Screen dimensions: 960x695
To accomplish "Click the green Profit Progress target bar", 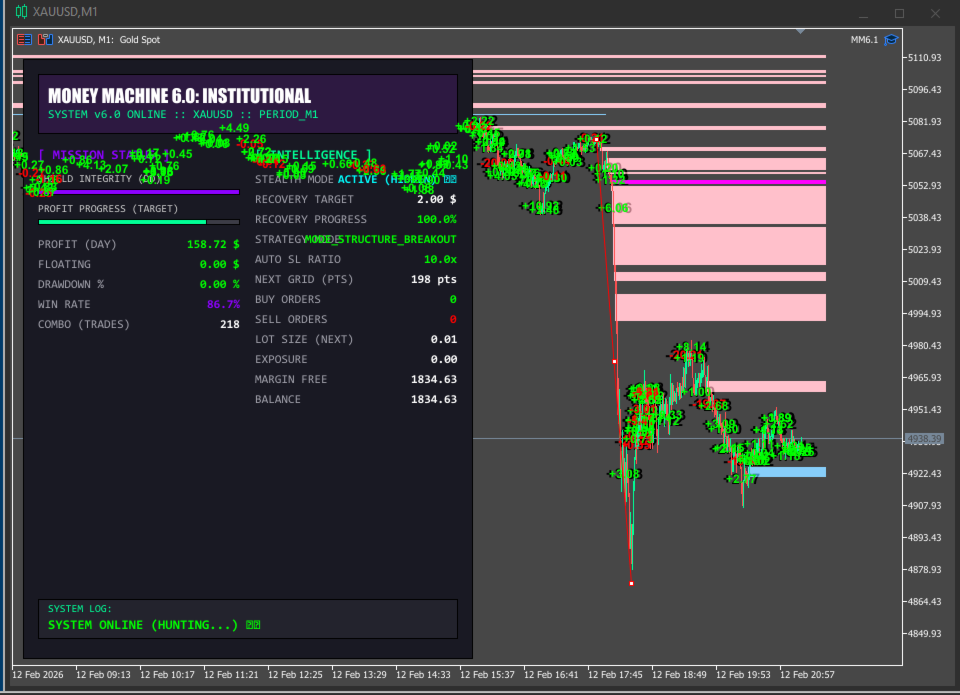I will [139, 222].
